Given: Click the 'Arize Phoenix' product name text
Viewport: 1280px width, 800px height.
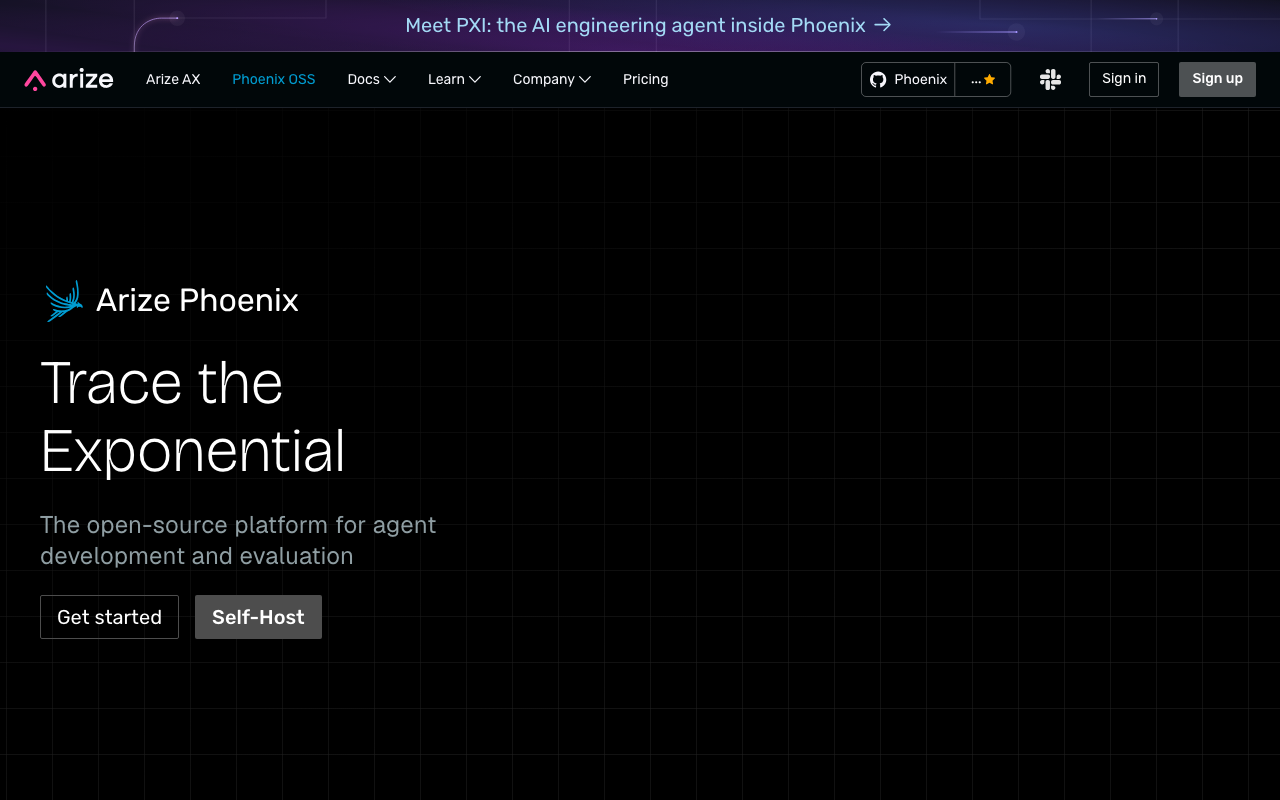Looking at the screenshot, I should tap(197, 300).
